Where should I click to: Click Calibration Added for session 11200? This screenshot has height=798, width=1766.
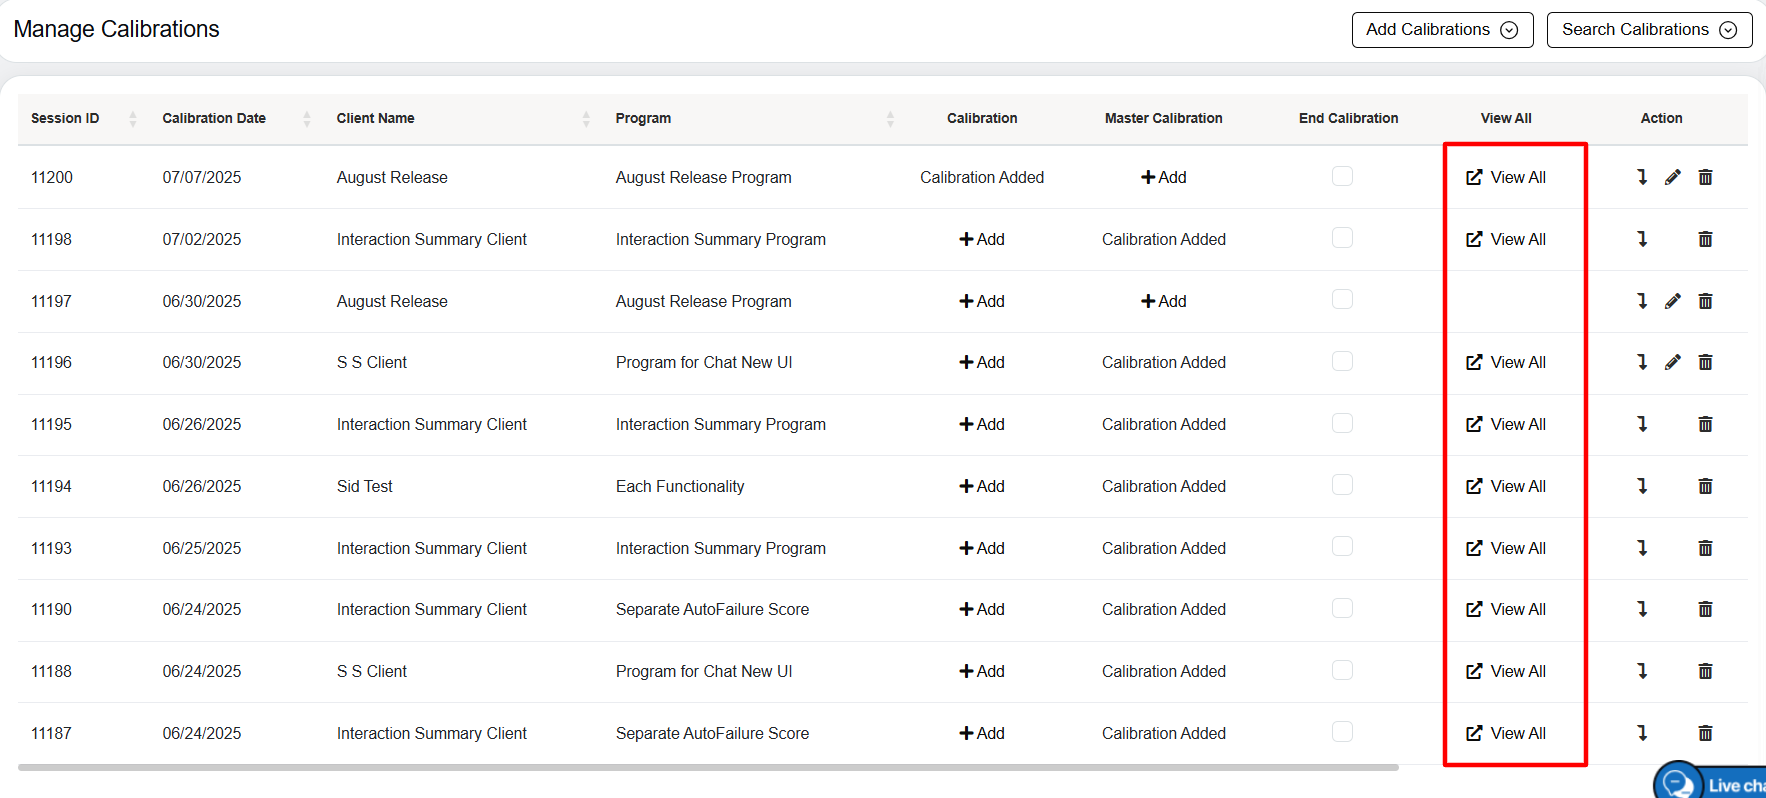click(x=982, y=177)
